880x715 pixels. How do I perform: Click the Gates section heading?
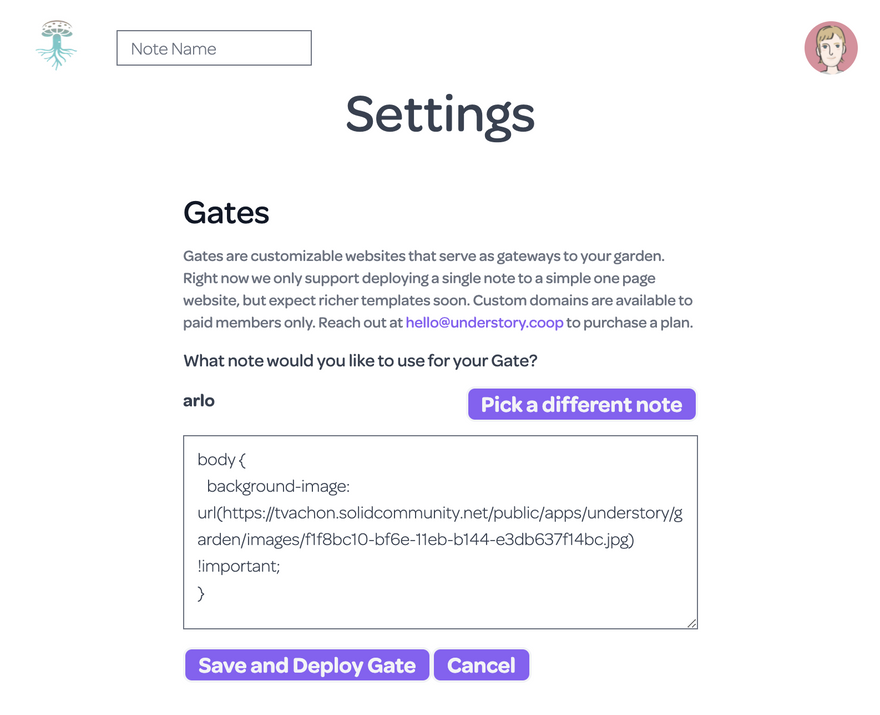[x=226, y=213]
